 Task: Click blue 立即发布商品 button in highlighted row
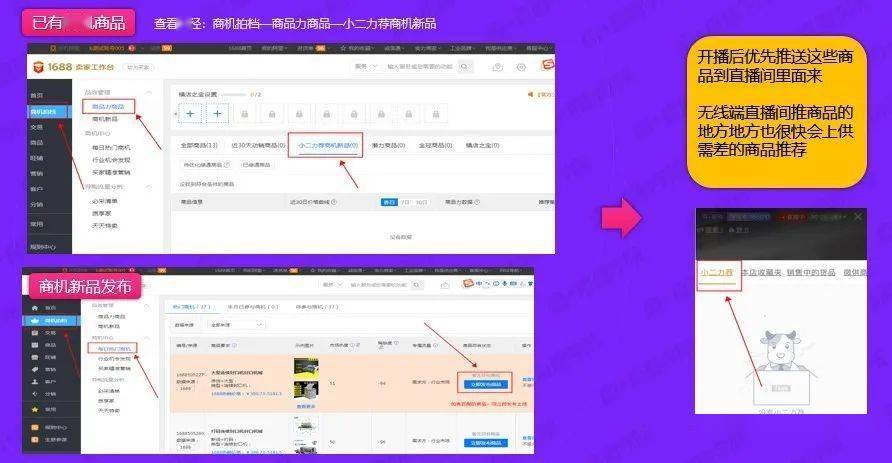coord(486,385)
